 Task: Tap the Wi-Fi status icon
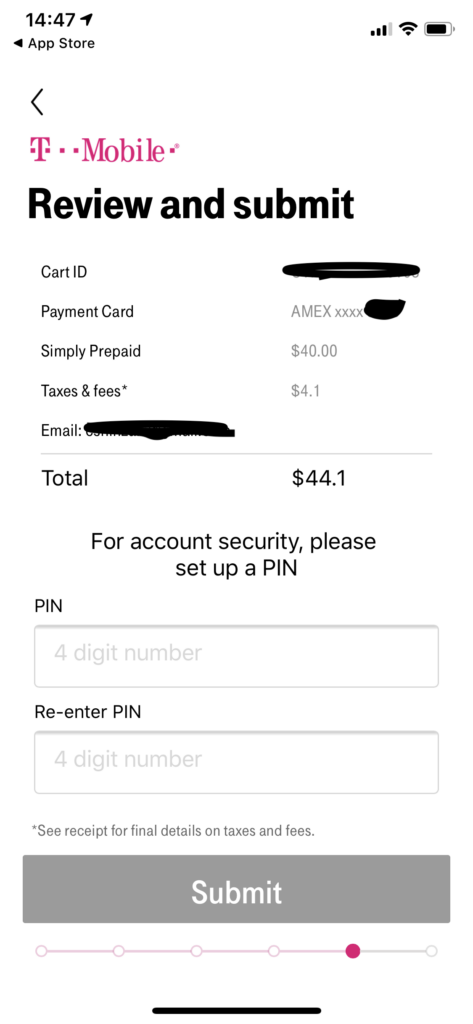(409, 29)
